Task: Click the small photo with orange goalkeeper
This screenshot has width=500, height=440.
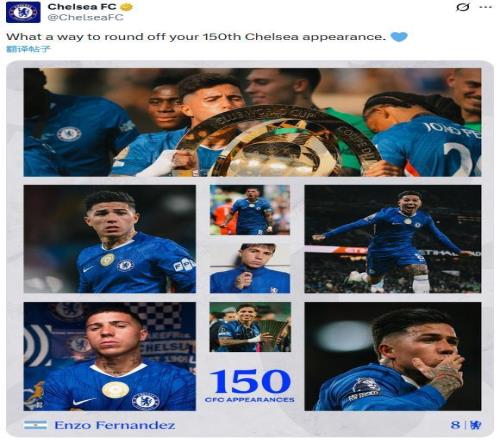Action: 250,210
